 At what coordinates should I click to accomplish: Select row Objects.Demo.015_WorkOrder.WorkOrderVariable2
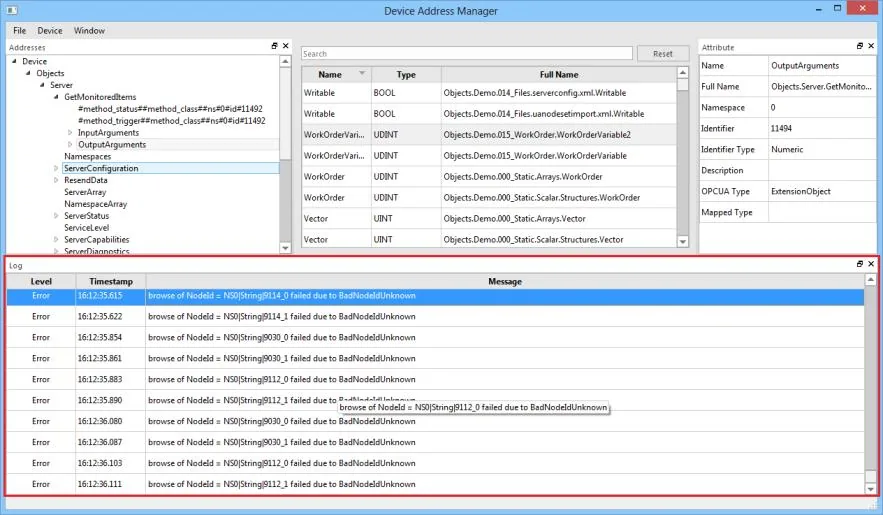[x=489, y=135]
